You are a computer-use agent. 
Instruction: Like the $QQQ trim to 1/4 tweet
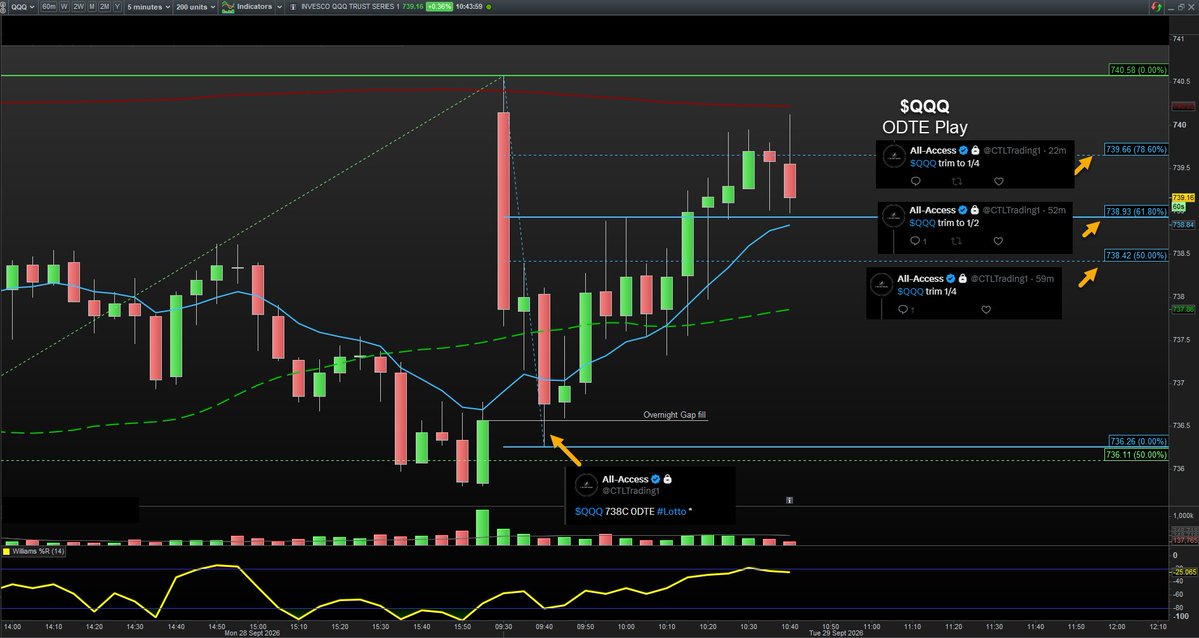[x=998, y=181]
